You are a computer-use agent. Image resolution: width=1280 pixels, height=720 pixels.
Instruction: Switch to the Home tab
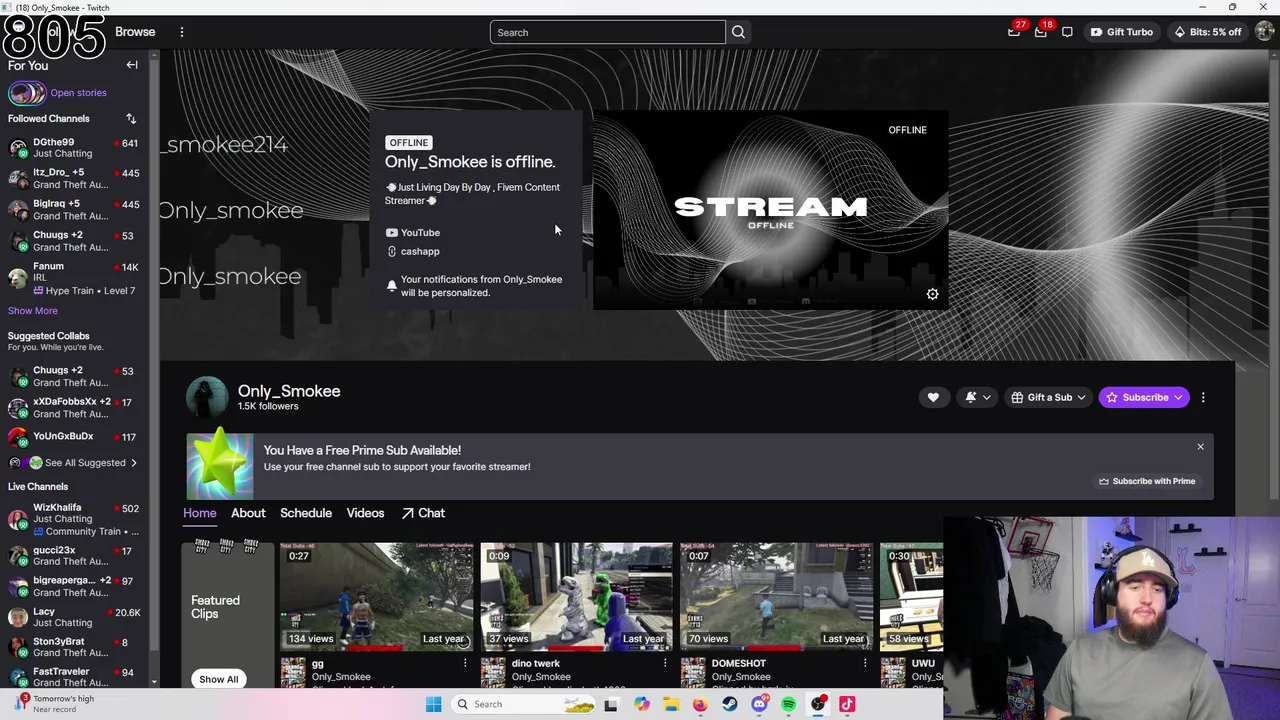pos(199,513)
